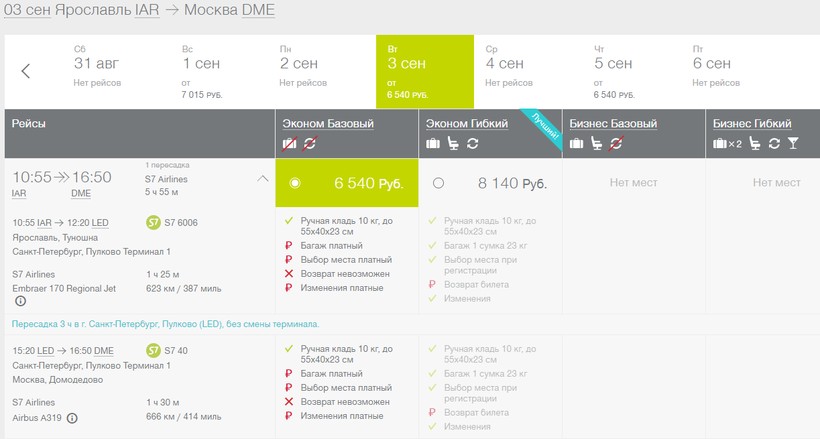Select the Вт 3 сен date tab
Screen dimensions: 820x439
click(x=425, y=72)
